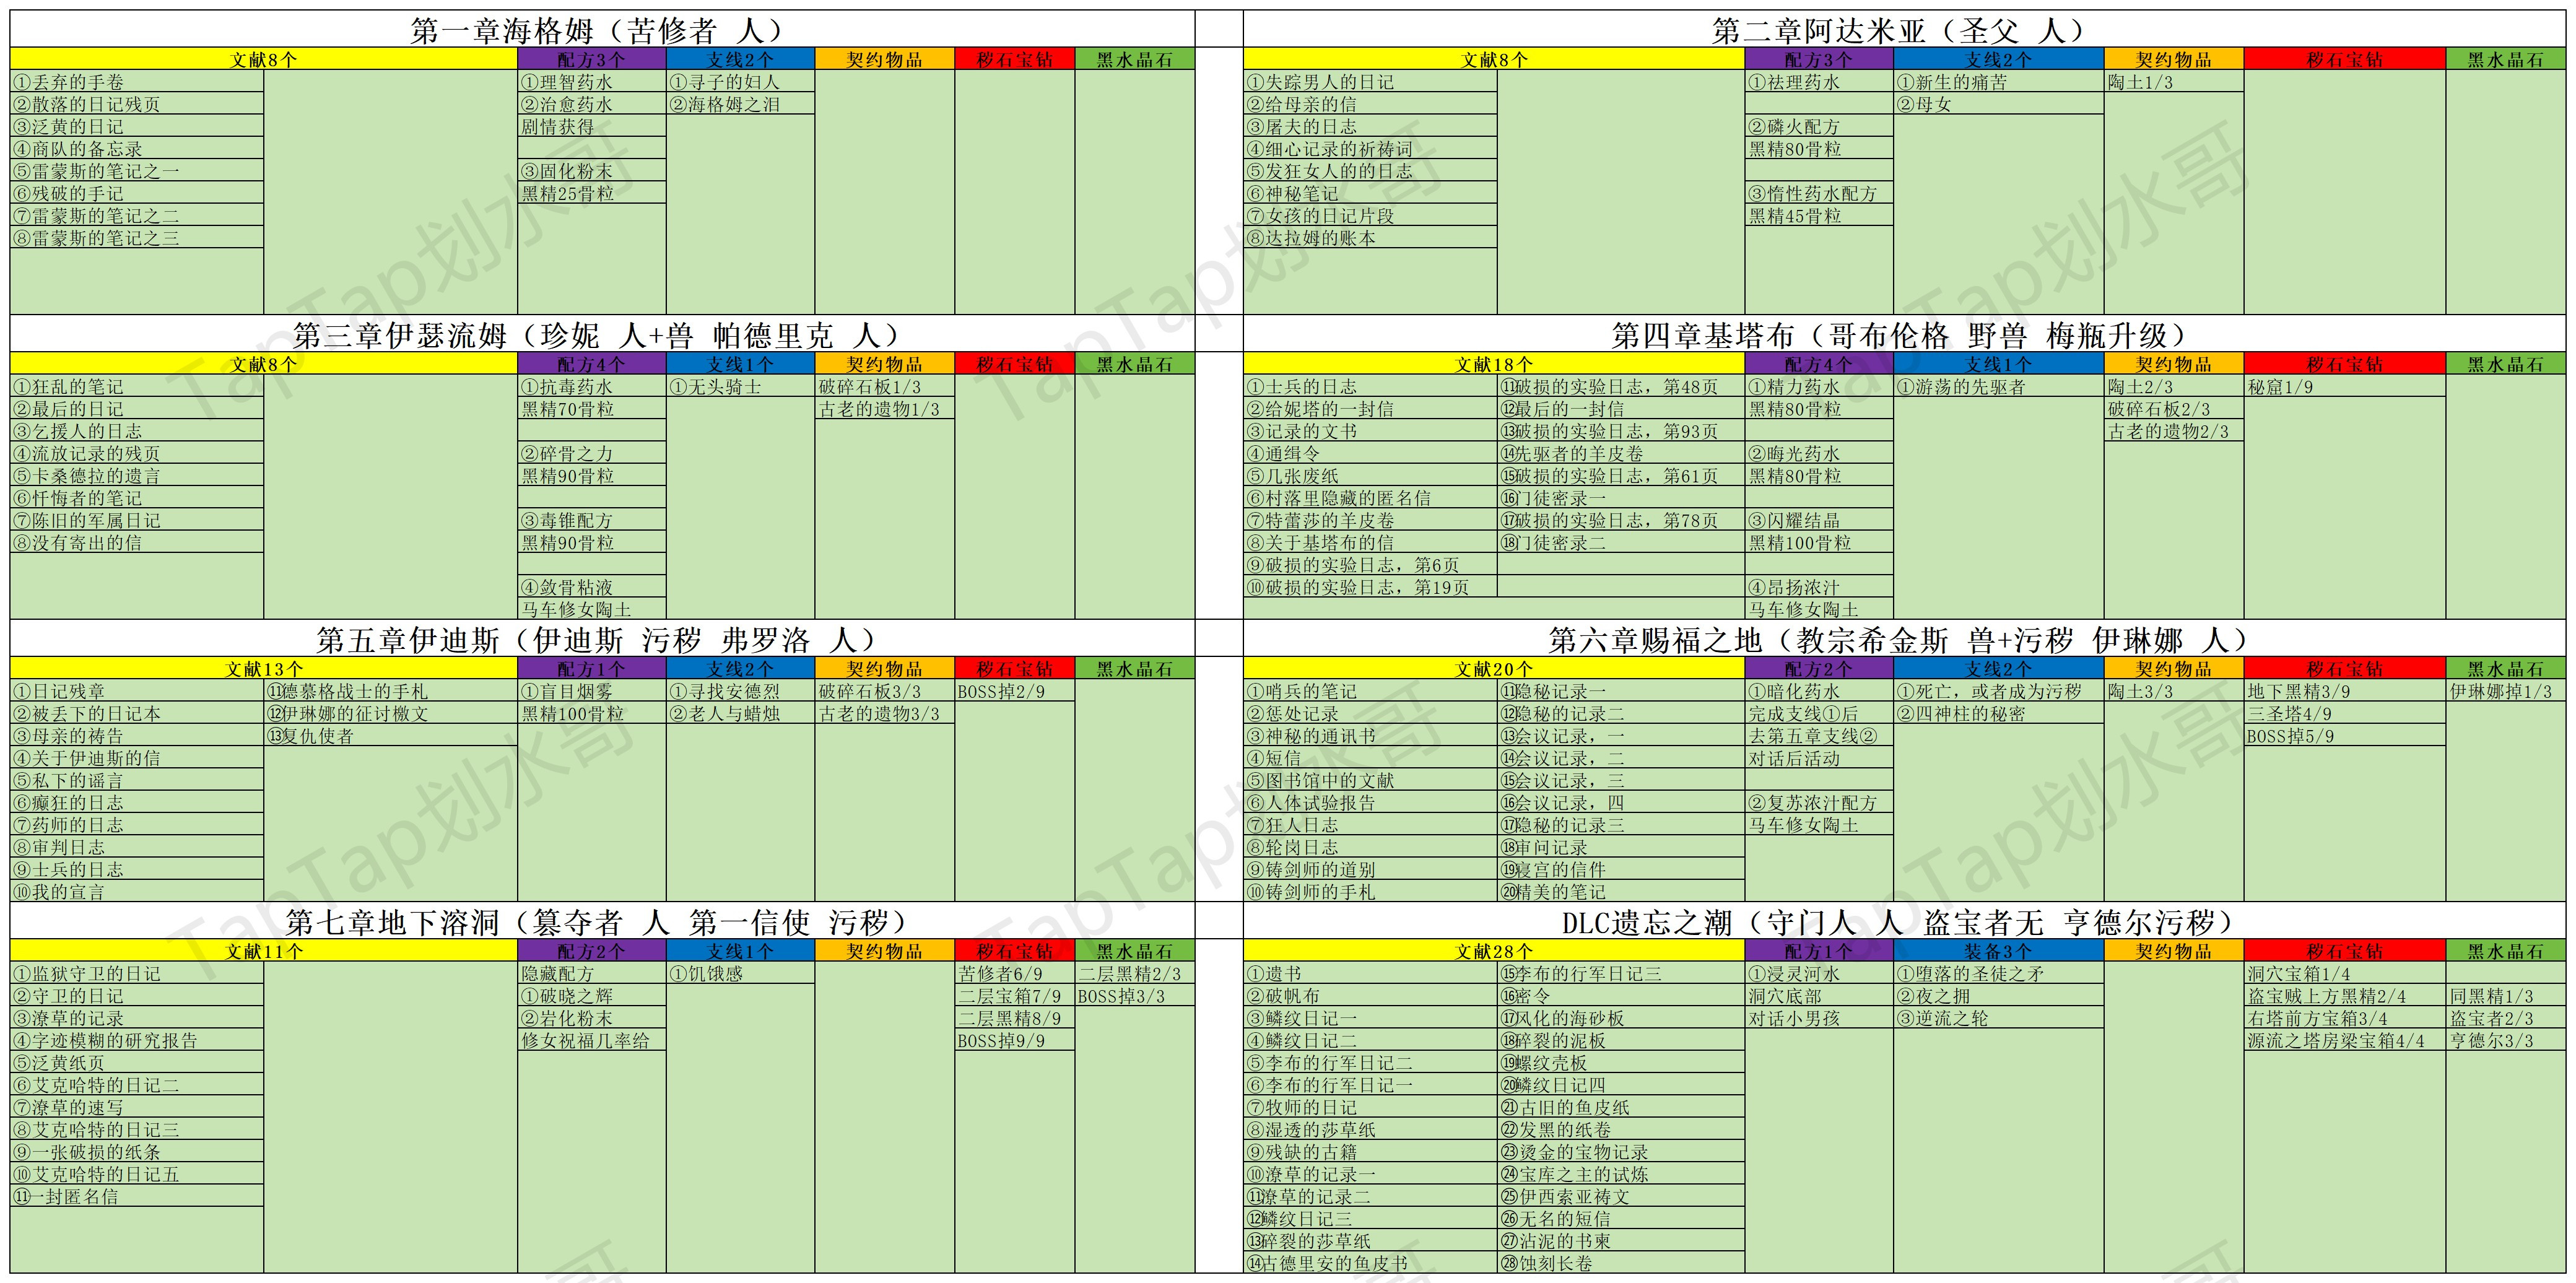Select the cell ③屠夫的日志

pos(1371,127)
